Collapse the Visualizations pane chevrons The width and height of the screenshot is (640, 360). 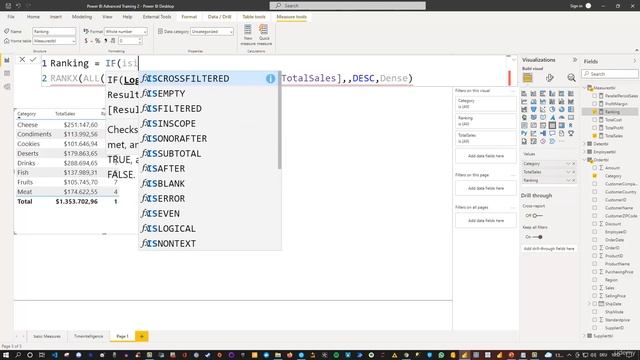click(x=575, y=60)
